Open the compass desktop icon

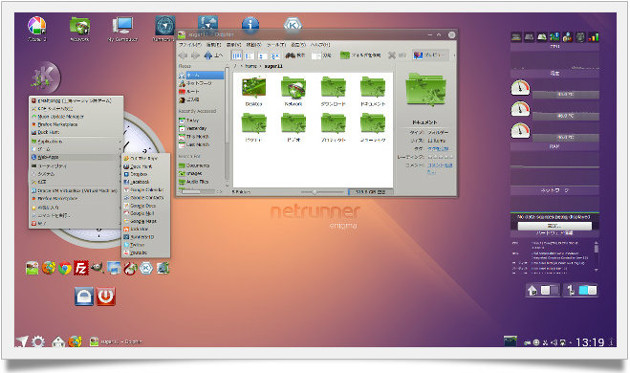tap(165, 25)
